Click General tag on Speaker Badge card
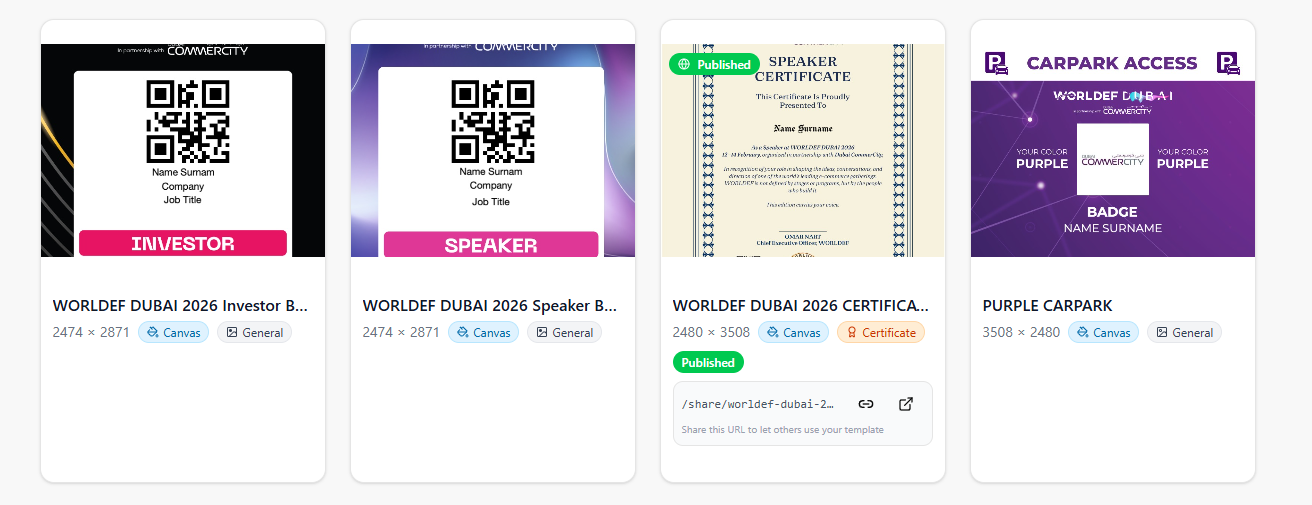 564,333
